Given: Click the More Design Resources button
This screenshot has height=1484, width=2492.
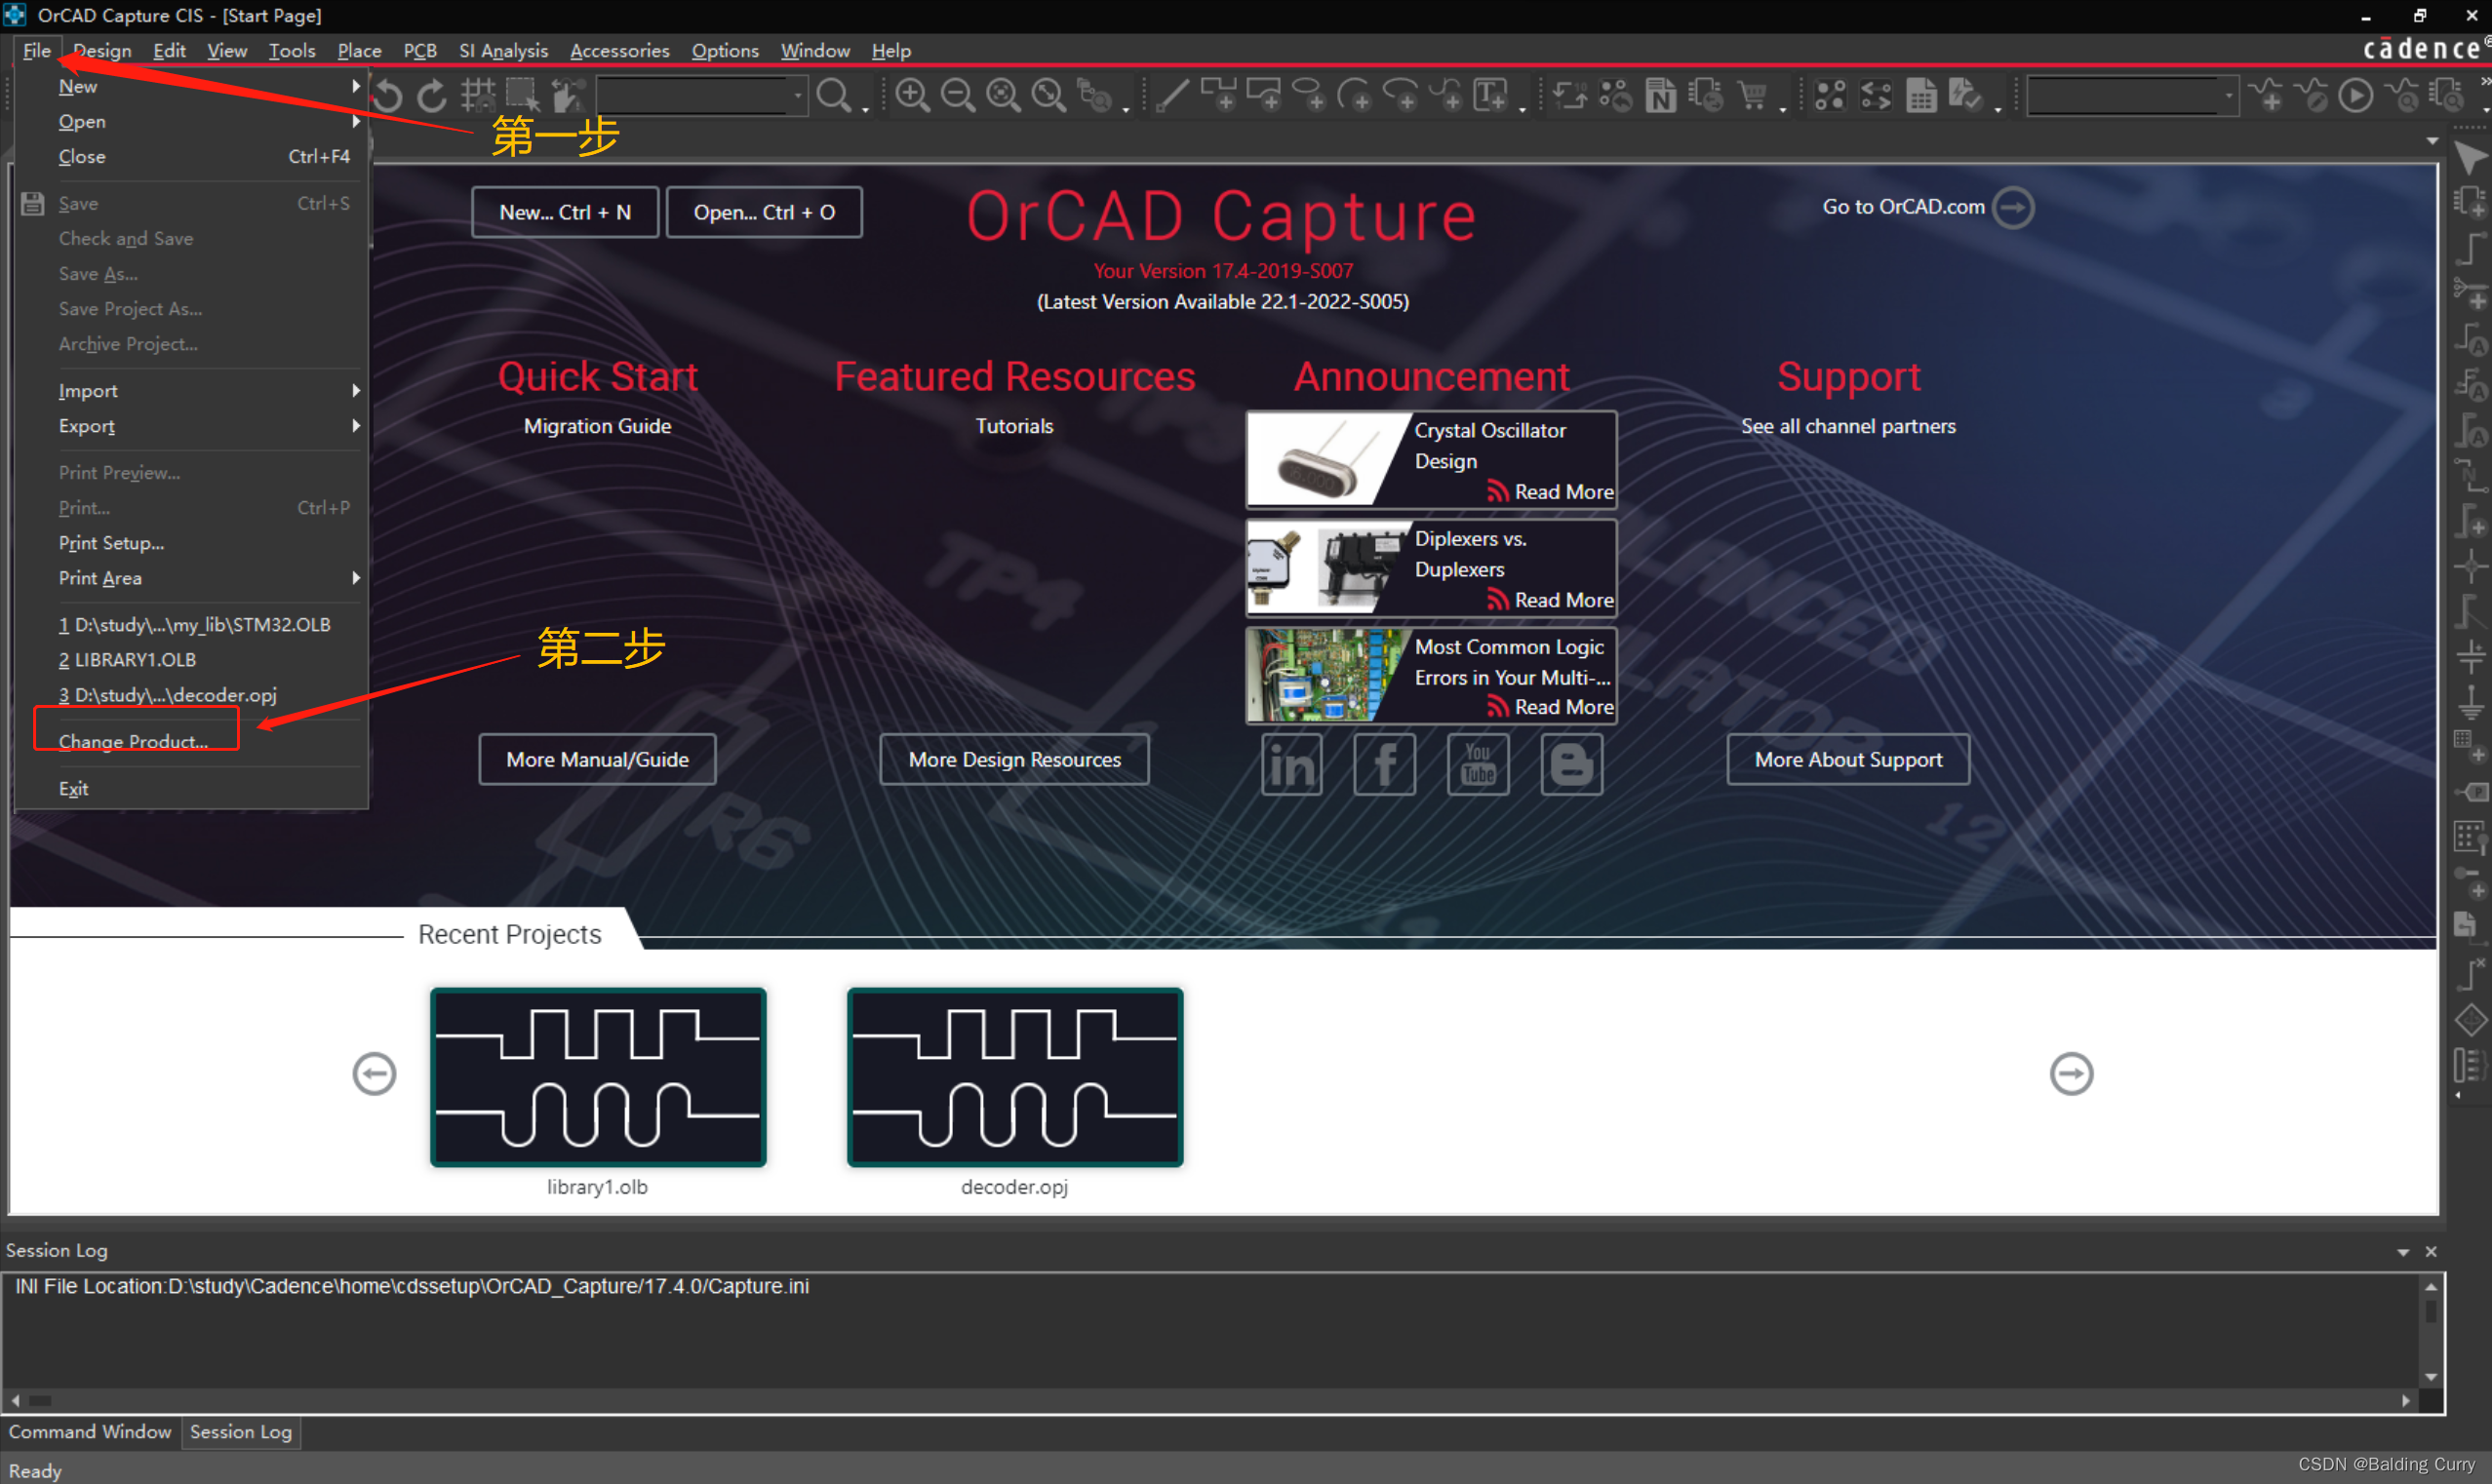Looking at the screenshot, I should 1014,759.
